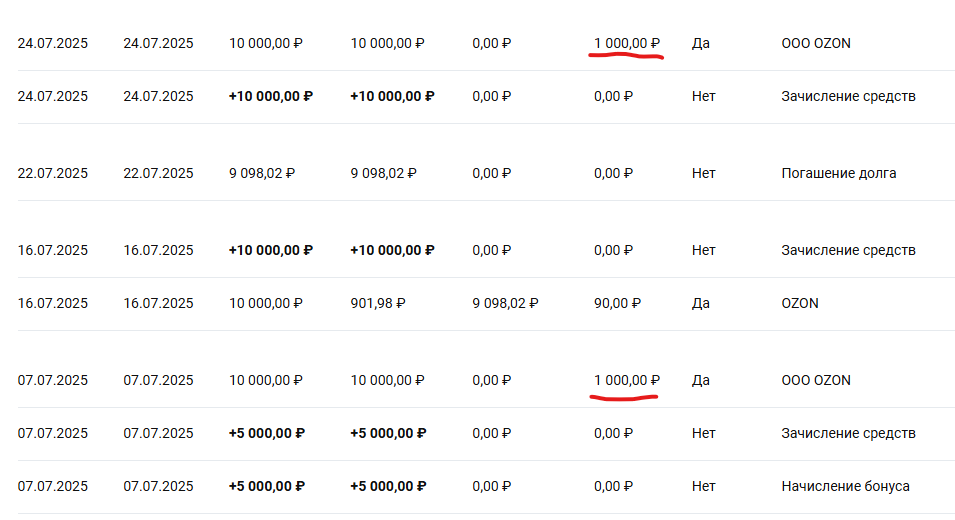Viewport: 955px width, 520px height.
Task: Open the "ООО OZON" entry dated 07.07.2025
Action: (x=815, y=380)
